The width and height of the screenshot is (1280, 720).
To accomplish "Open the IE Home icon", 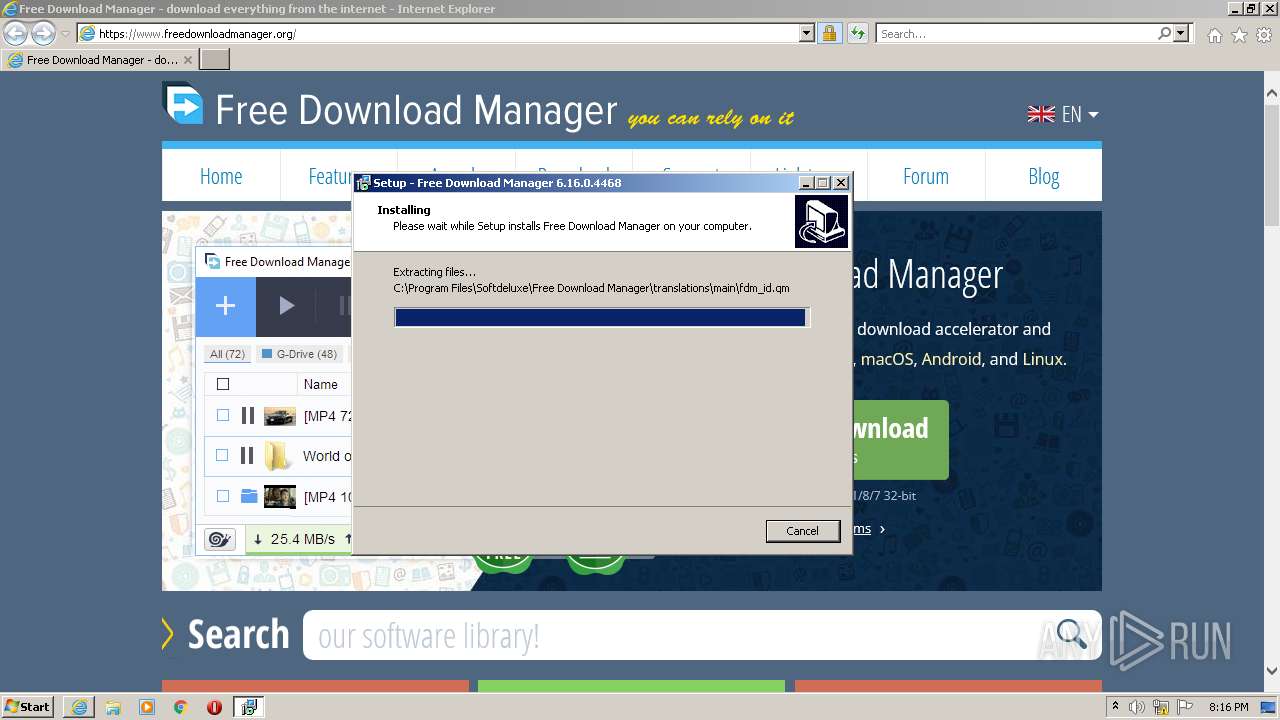I will (1214, 35).
